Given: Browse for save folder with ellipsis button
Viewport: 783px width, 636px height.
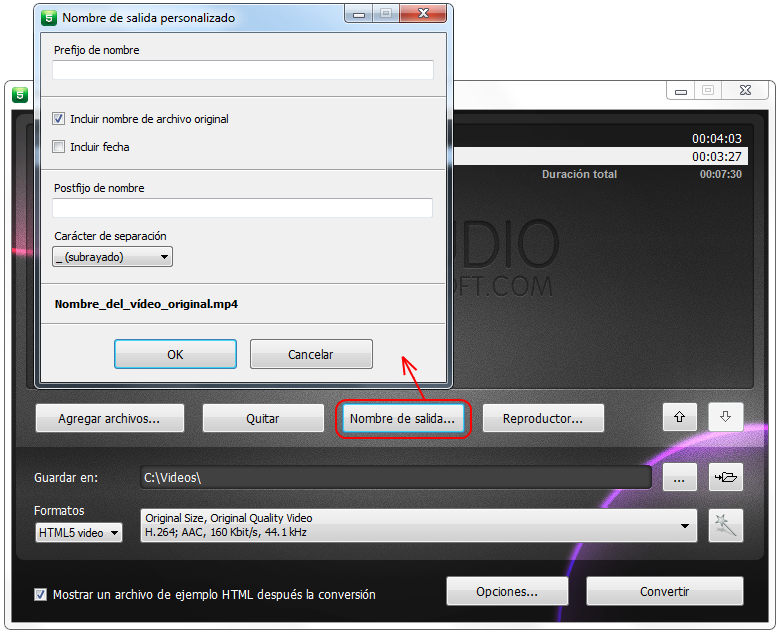Looking at the screenshot, I should (680, 477).
